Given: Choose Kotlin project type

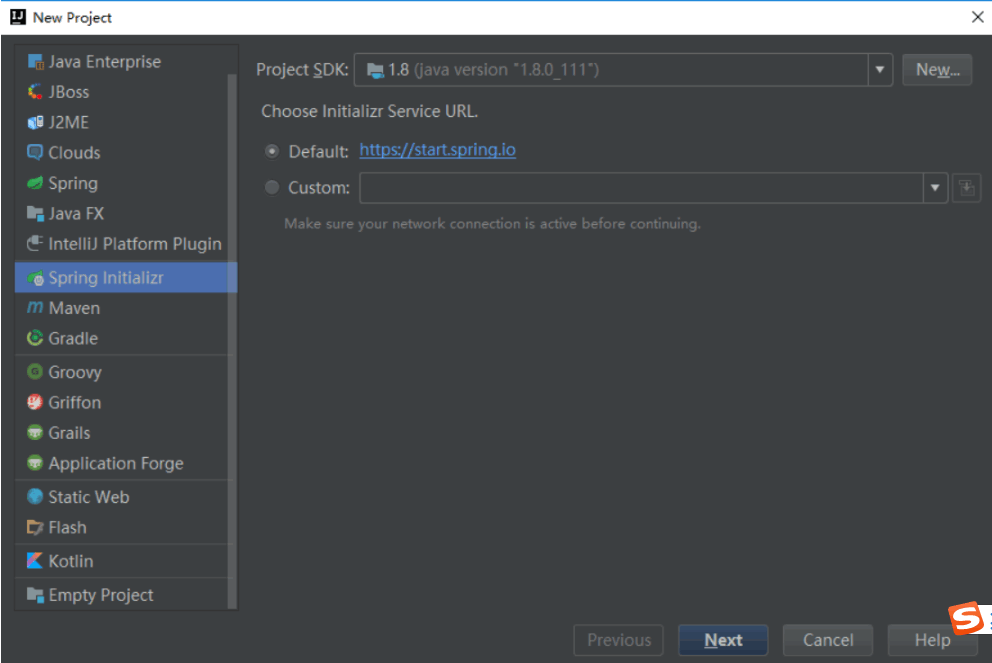Looking at the screenshot, I should 126,561.
